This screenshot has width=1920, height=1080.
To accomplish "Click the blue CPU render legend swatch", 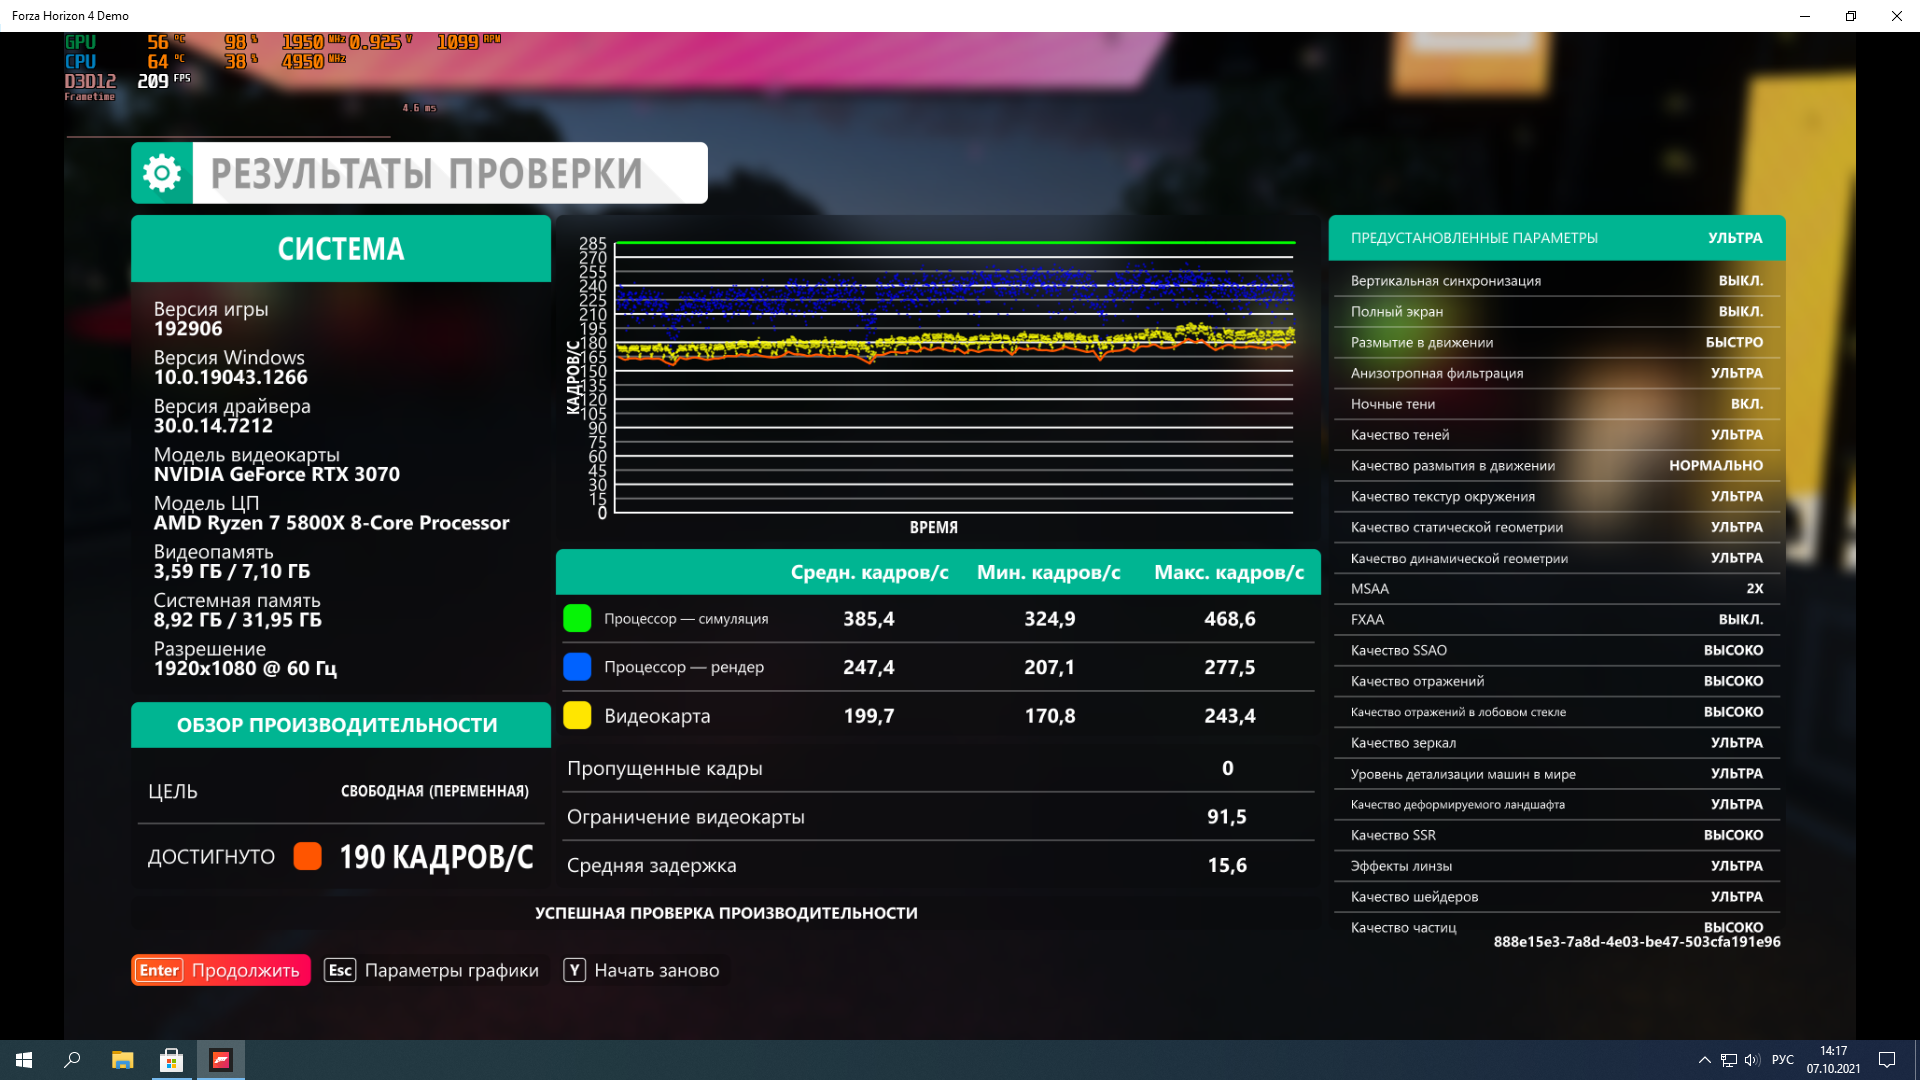I will pos(577,667).
